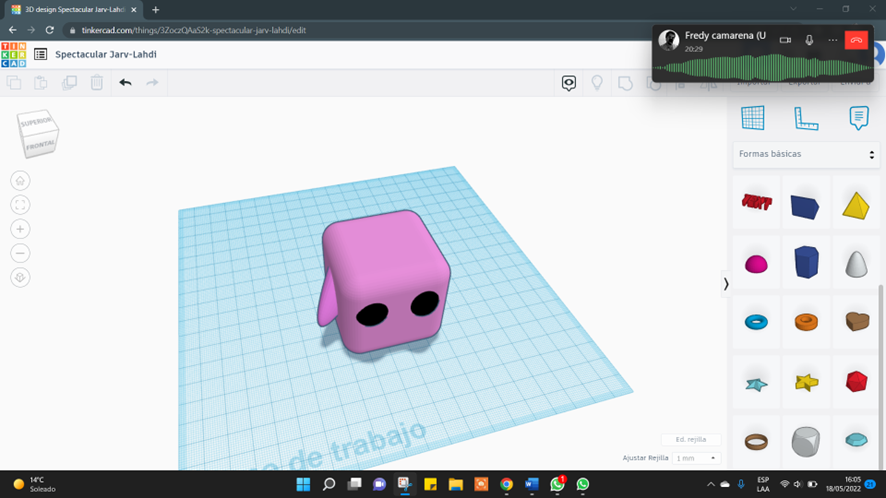Select the pink ear shape on cube side
Screen dimensions: 886x498
pyautogui.click(x=328, y=300)
